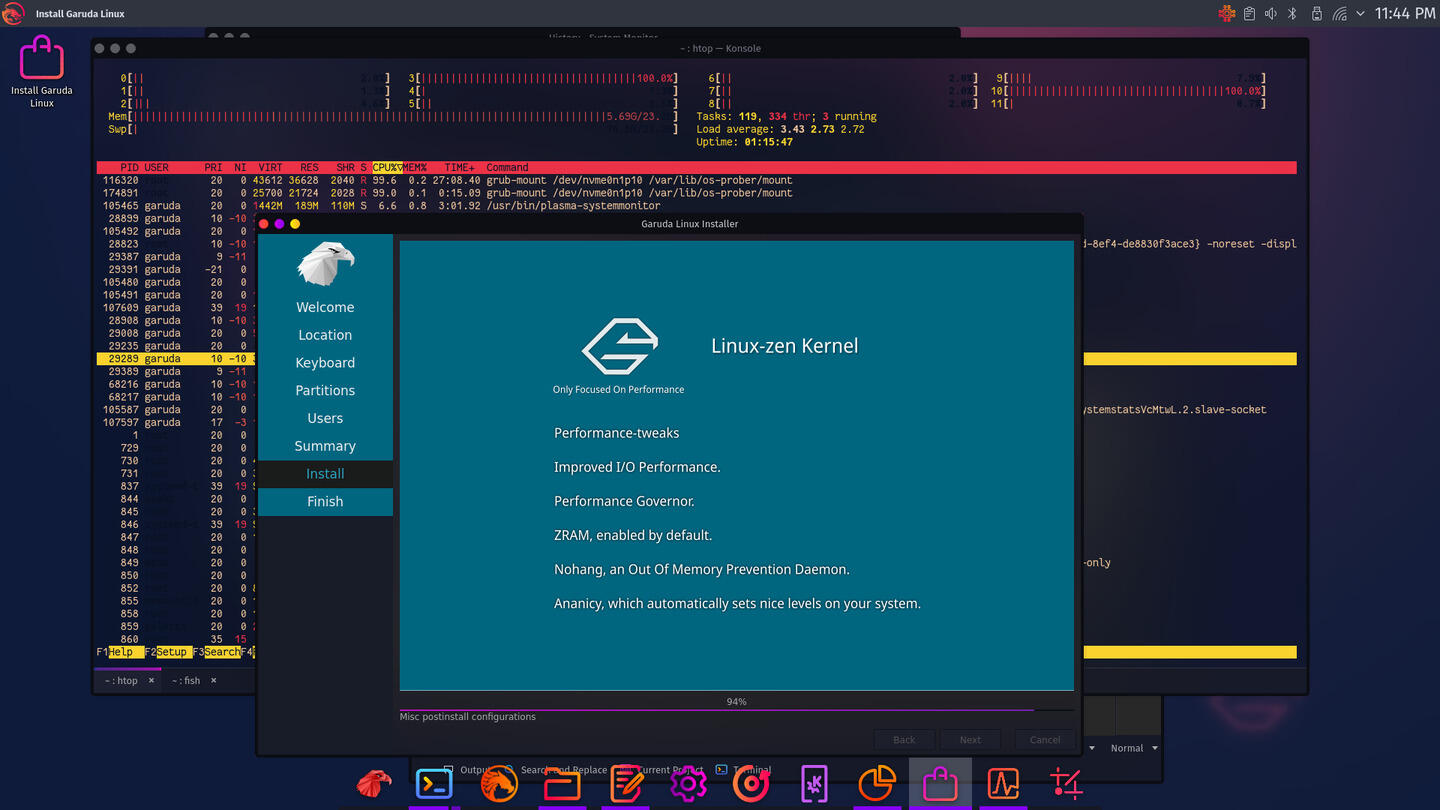
Task: Click the Next button in installer
Action: click(970, 740)
